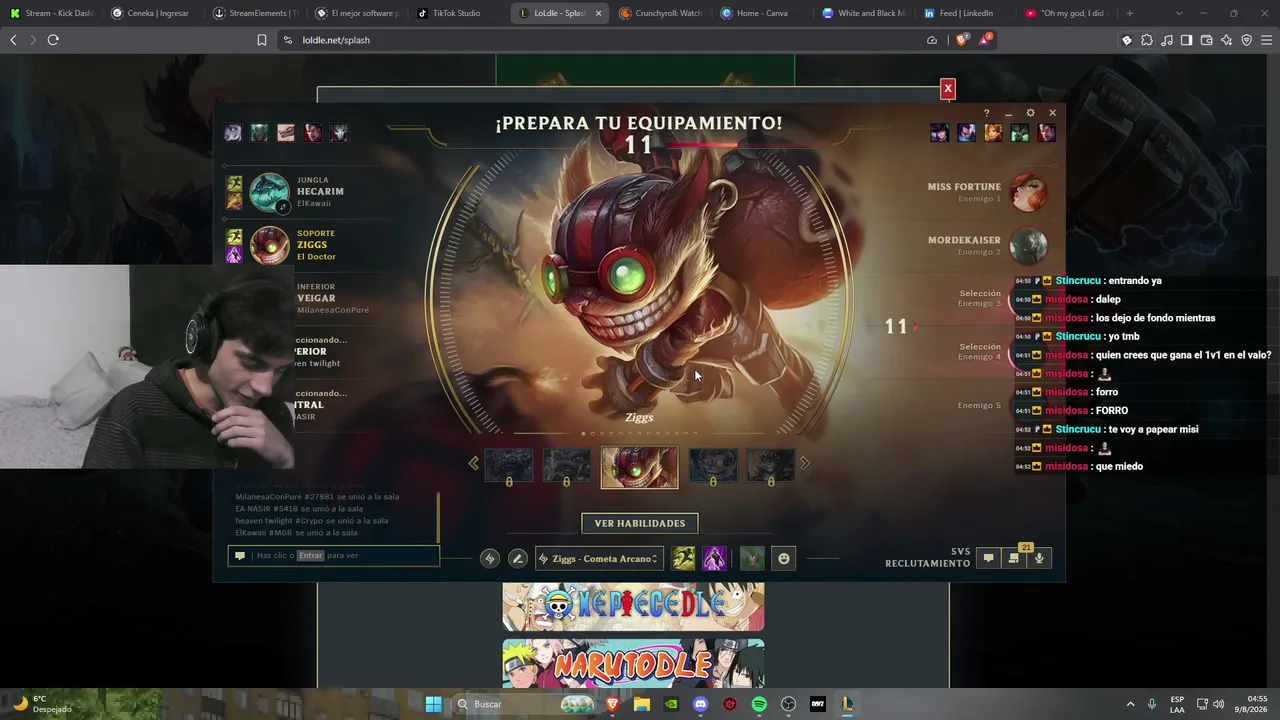Select the second locked skin thumbnail
This screenshot has height=720, width=1280.
point(567,466)
